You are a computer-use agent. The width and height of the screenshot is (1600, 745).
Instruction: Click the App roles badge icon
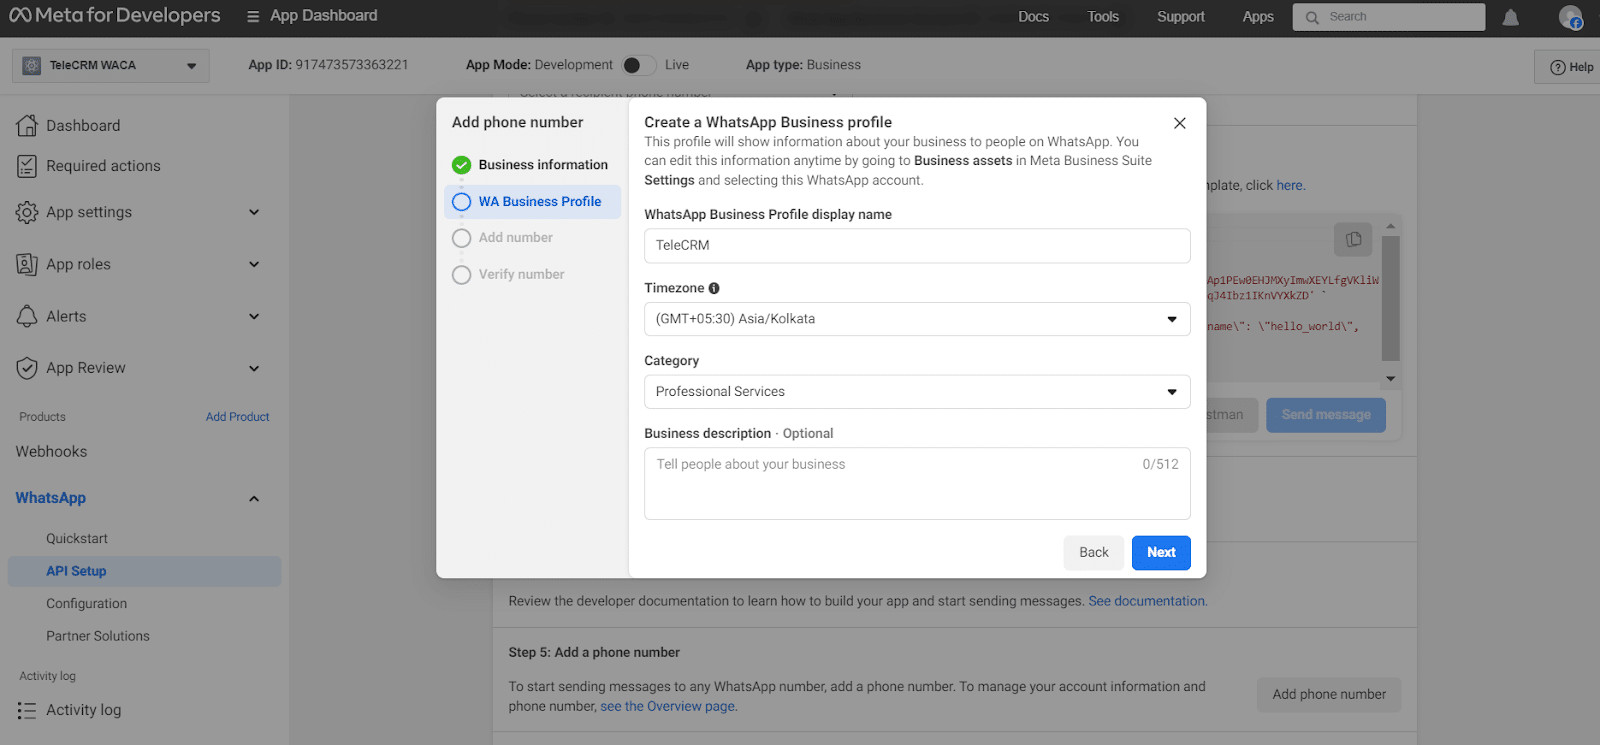point(27,264)
